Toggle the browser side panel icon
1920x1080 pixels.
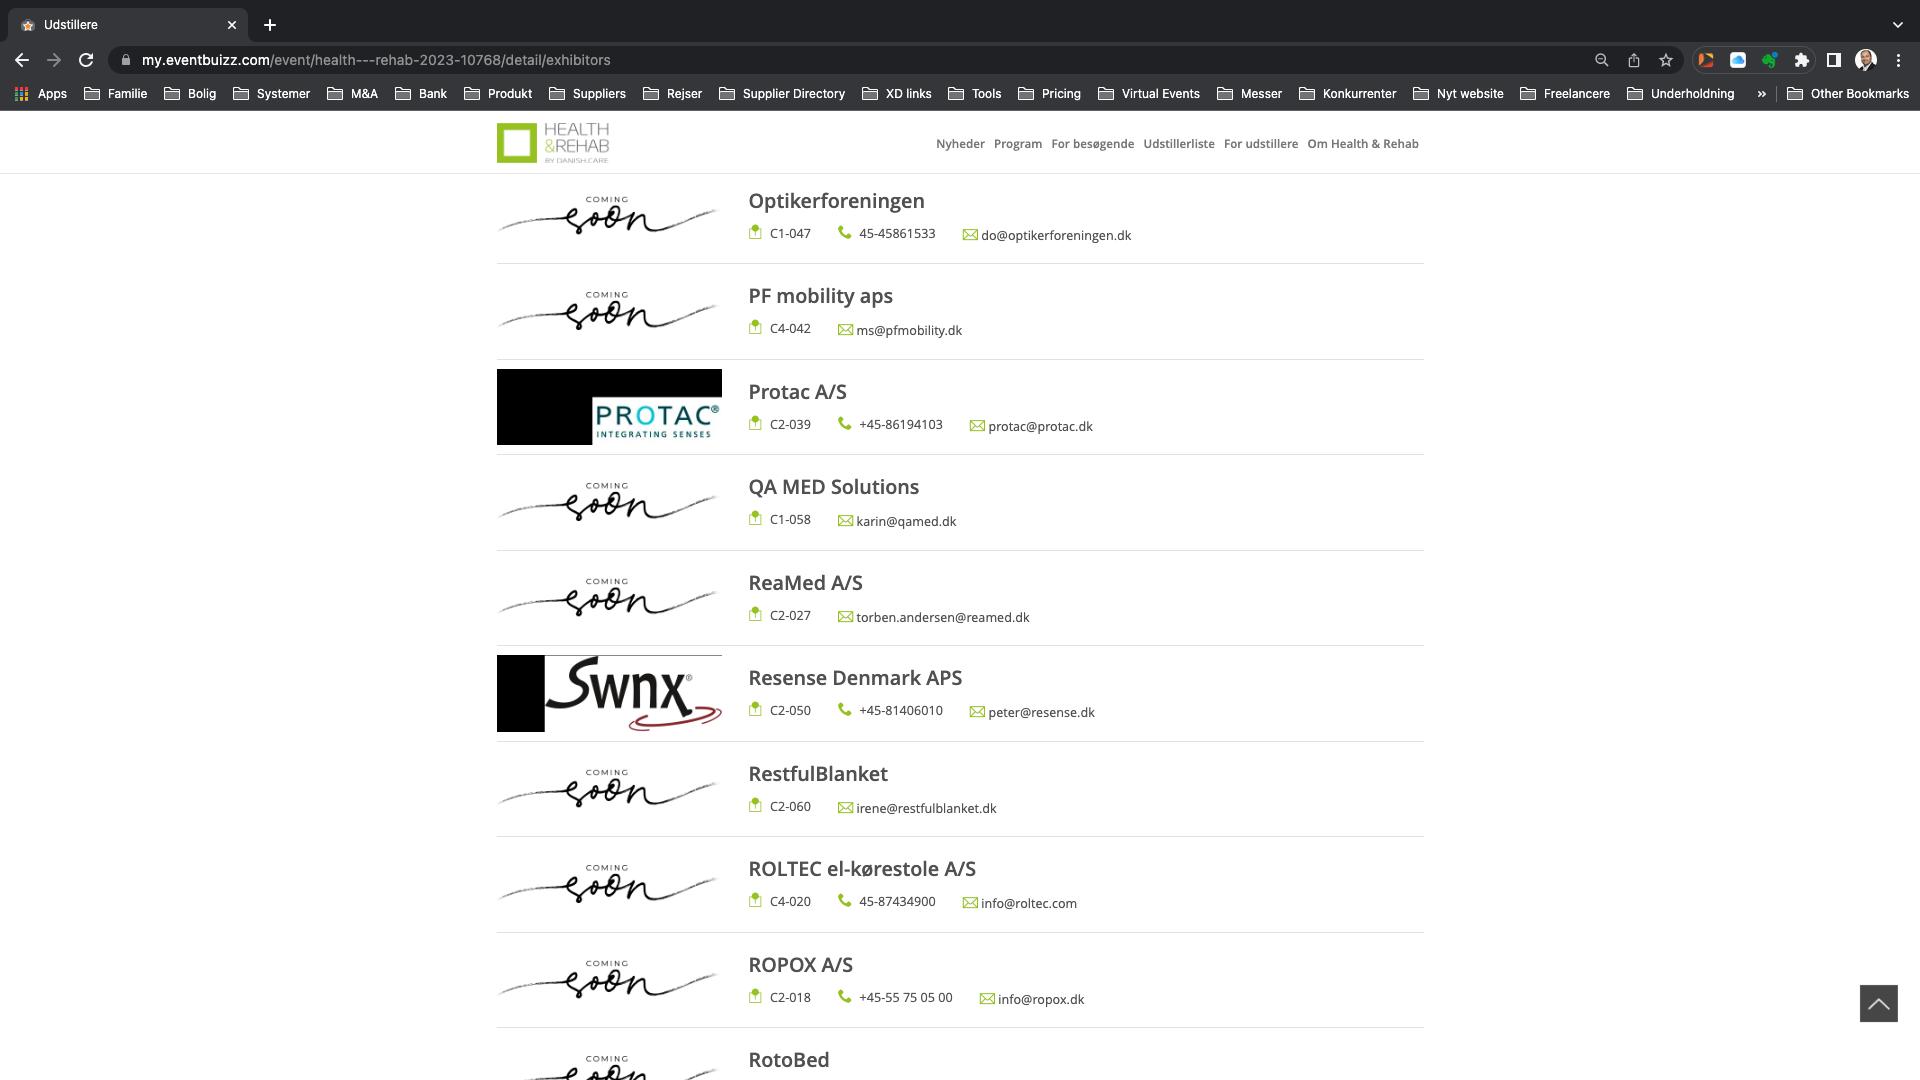coord(1833,60)
